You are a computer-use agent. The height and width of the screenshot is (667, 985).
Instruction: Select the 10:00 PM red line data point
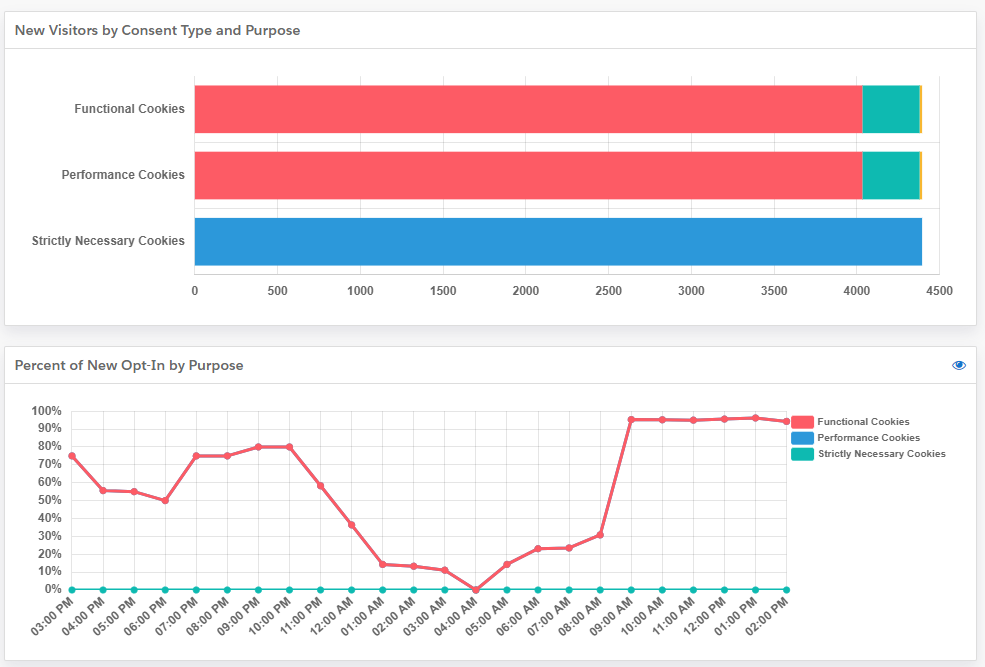pyautogui.click(x=289, y=447)
